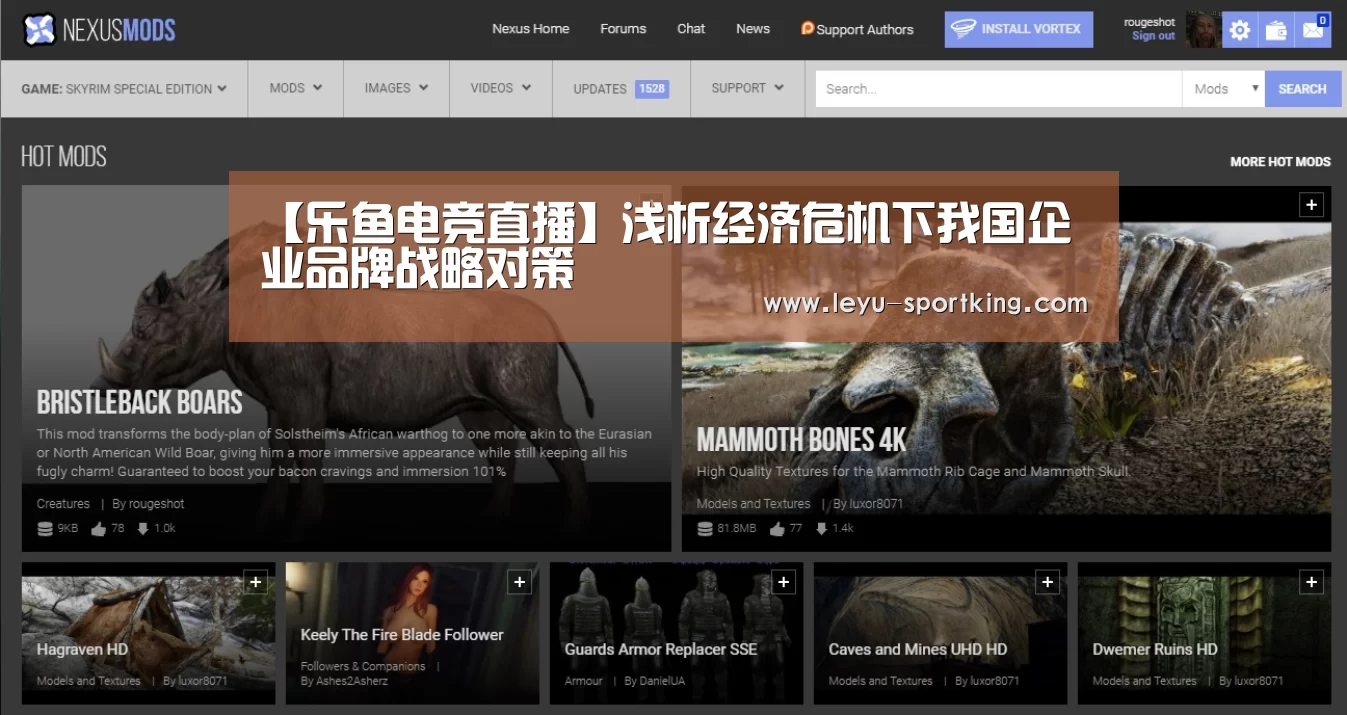Open the Images dropdown menu

point(396,88)
